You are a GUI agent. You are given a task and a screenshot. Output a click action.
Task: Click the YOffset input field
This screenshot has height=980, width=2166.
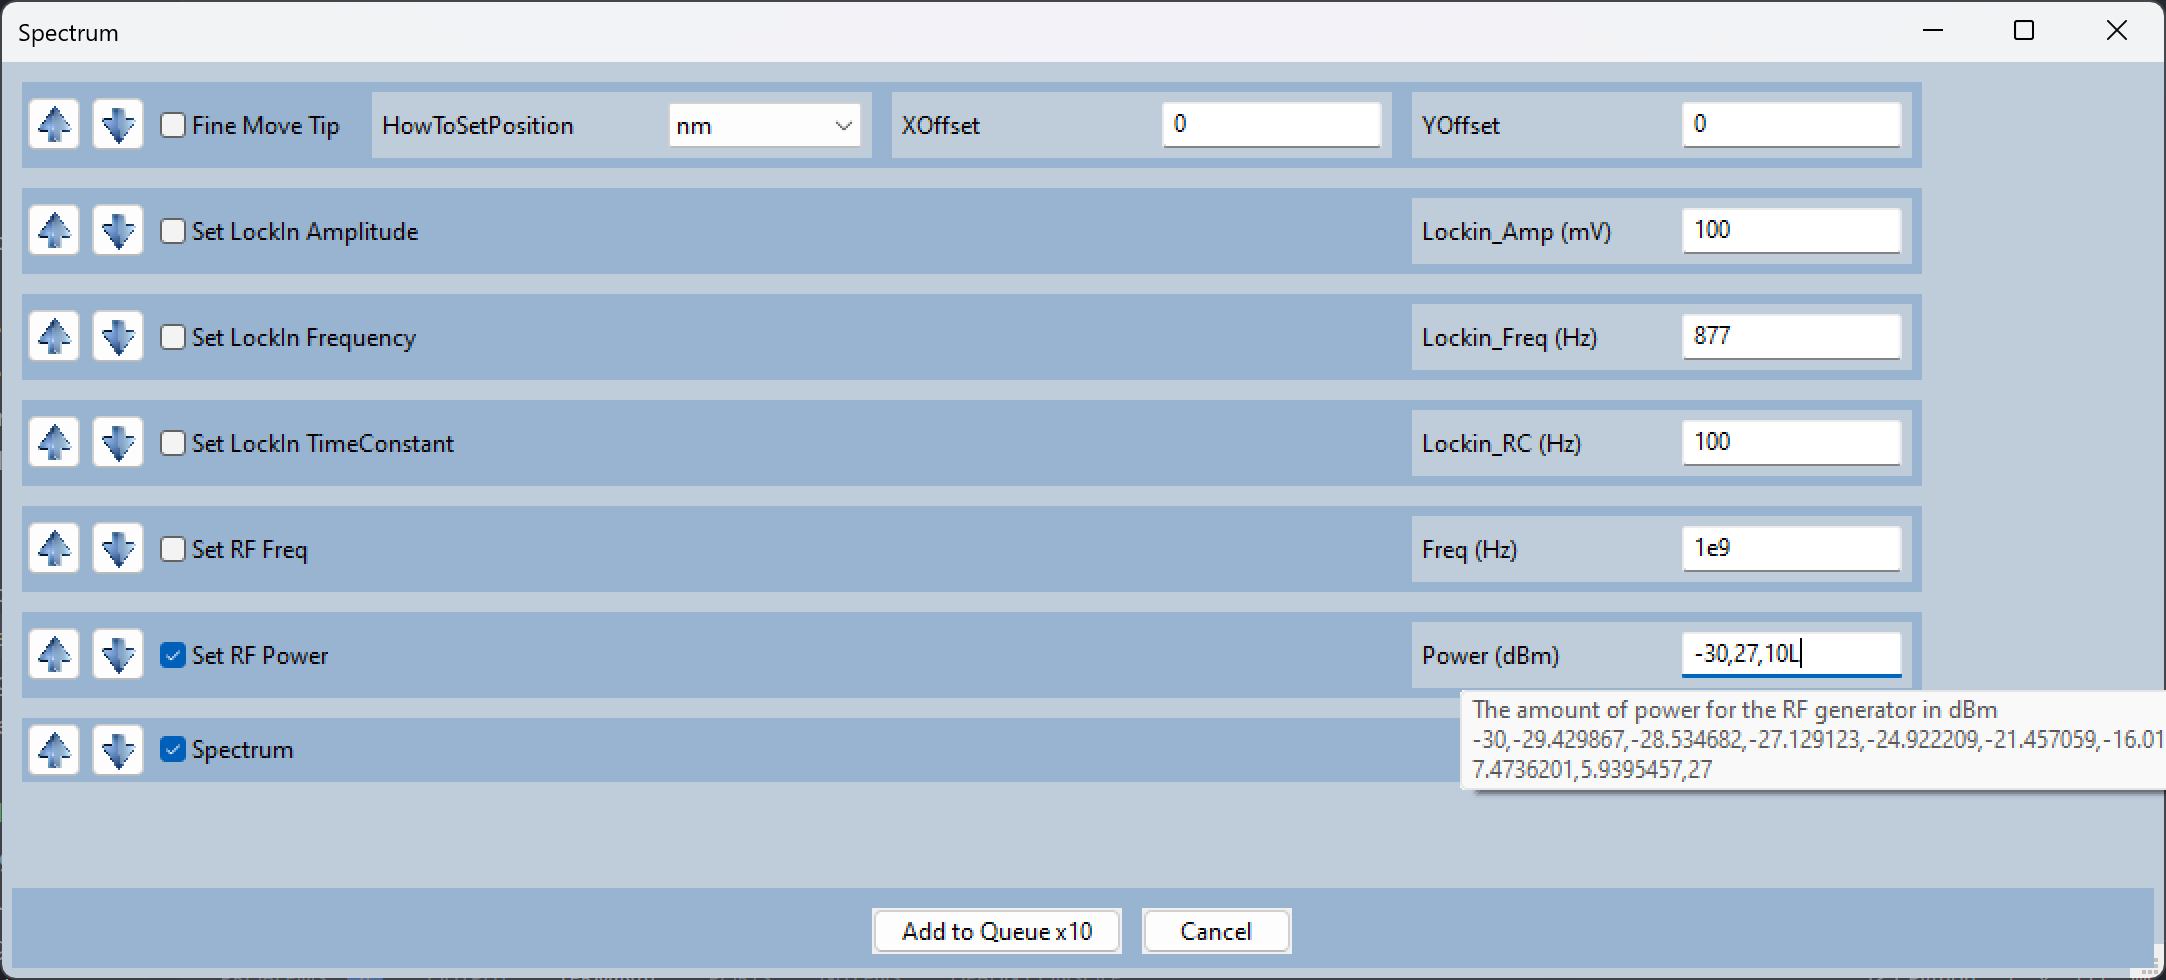click(1791, 125)
